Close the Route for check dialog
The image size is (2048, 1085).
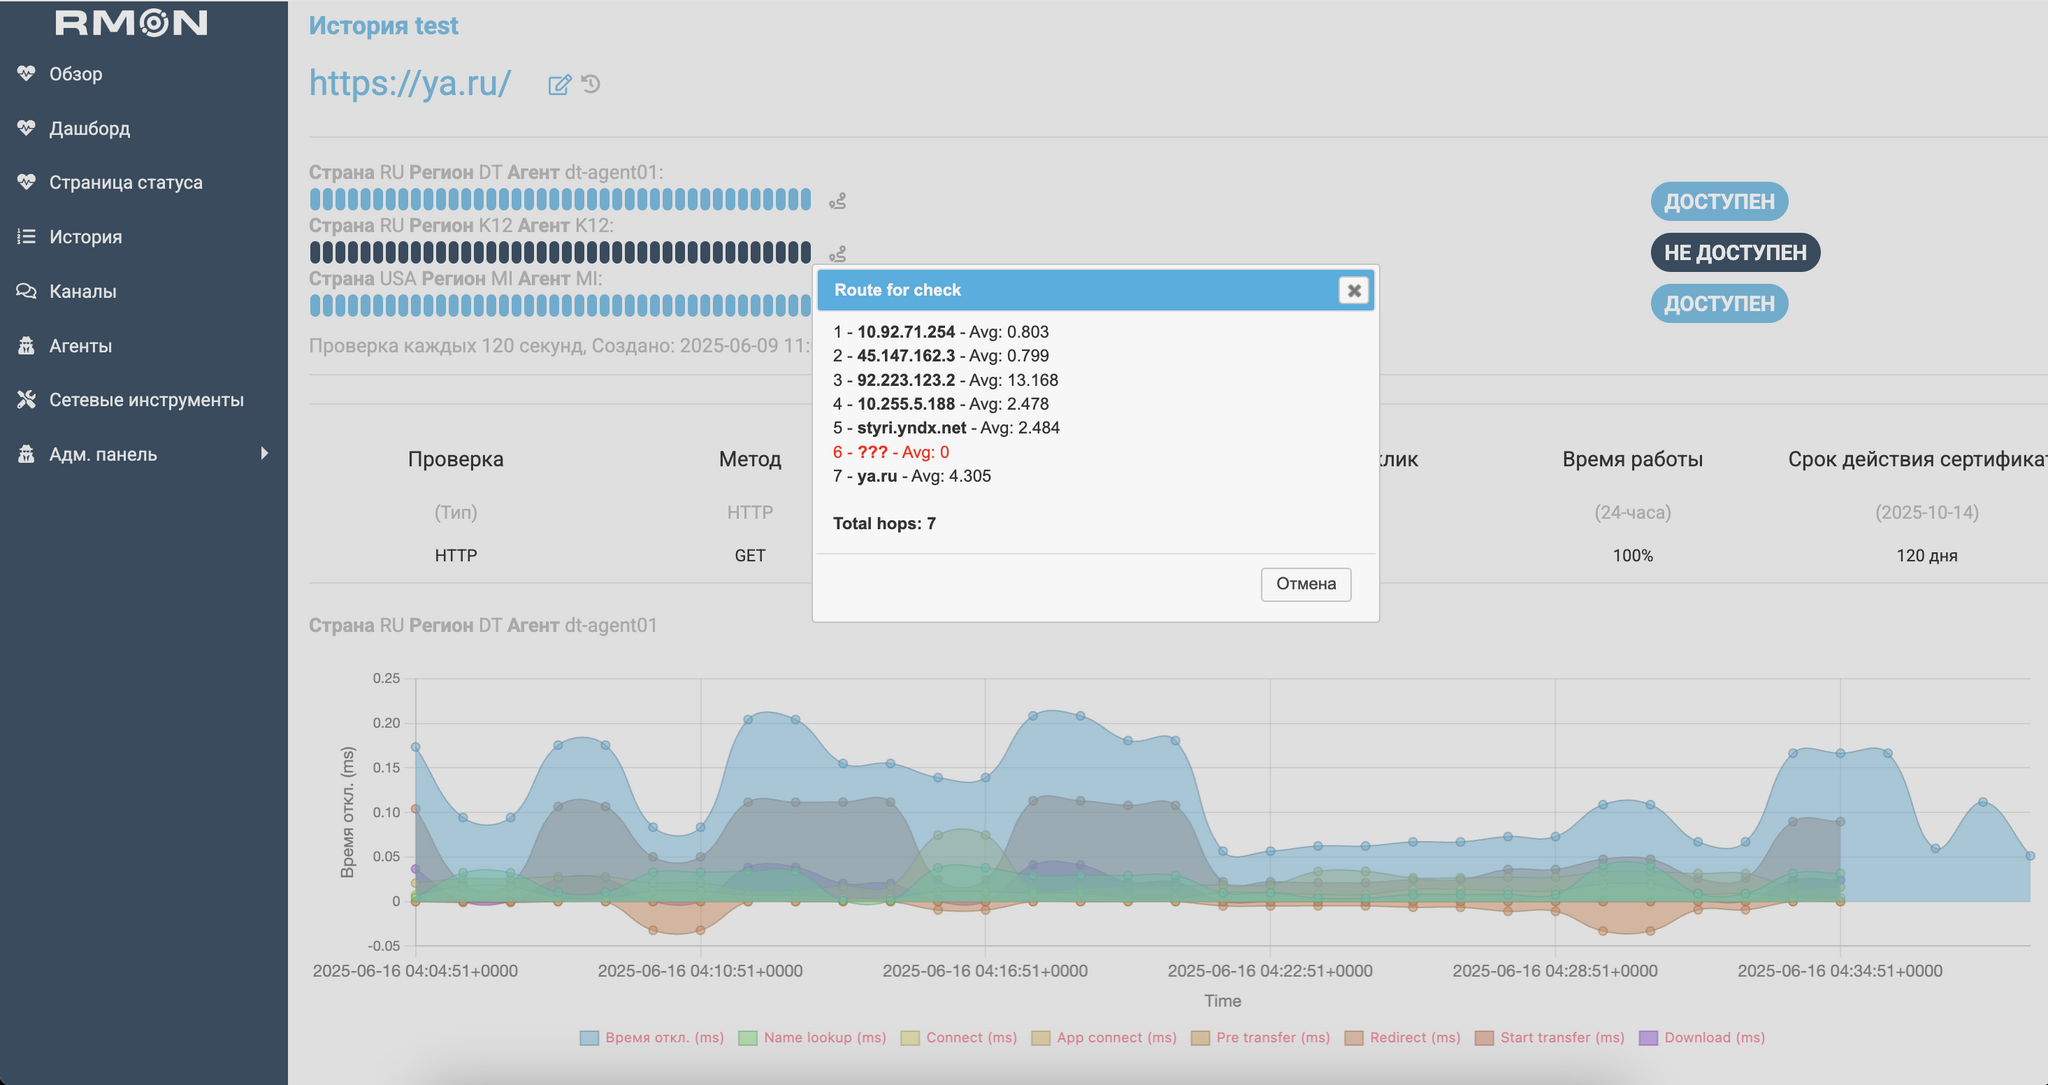1354,290
